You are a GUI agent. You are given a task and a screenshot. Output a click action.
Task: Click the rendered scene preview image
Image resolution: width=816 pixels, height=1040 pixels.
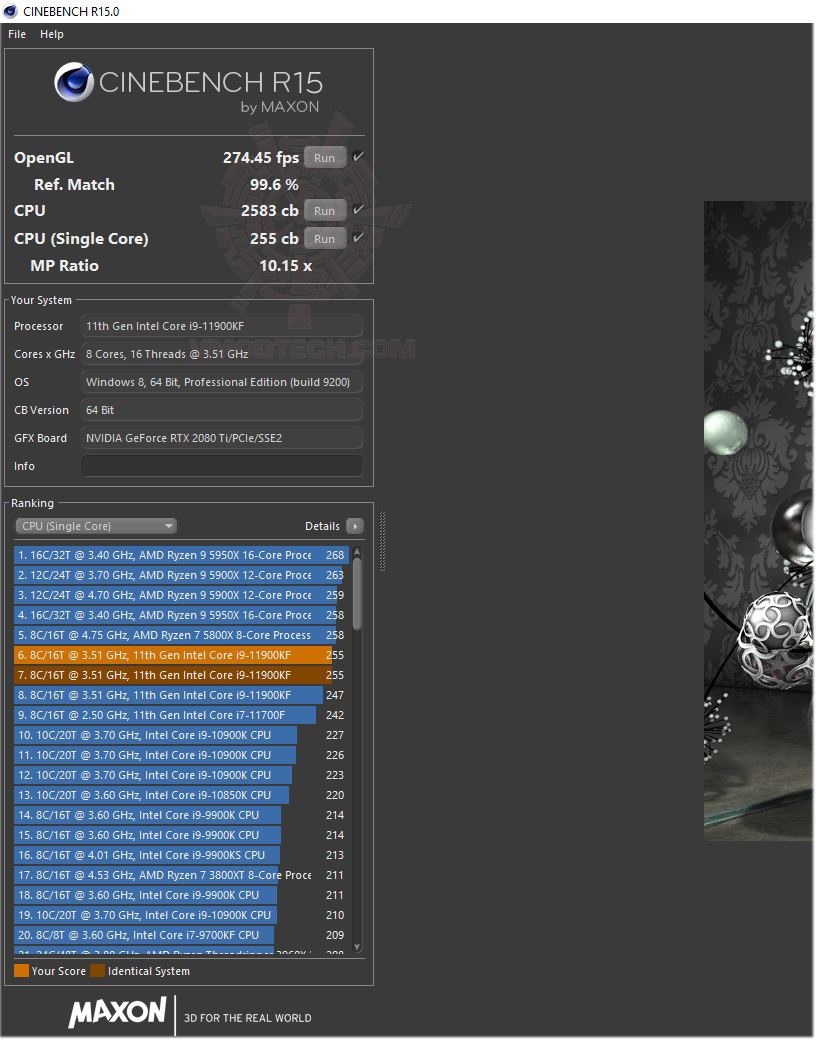tap(758, 521)
